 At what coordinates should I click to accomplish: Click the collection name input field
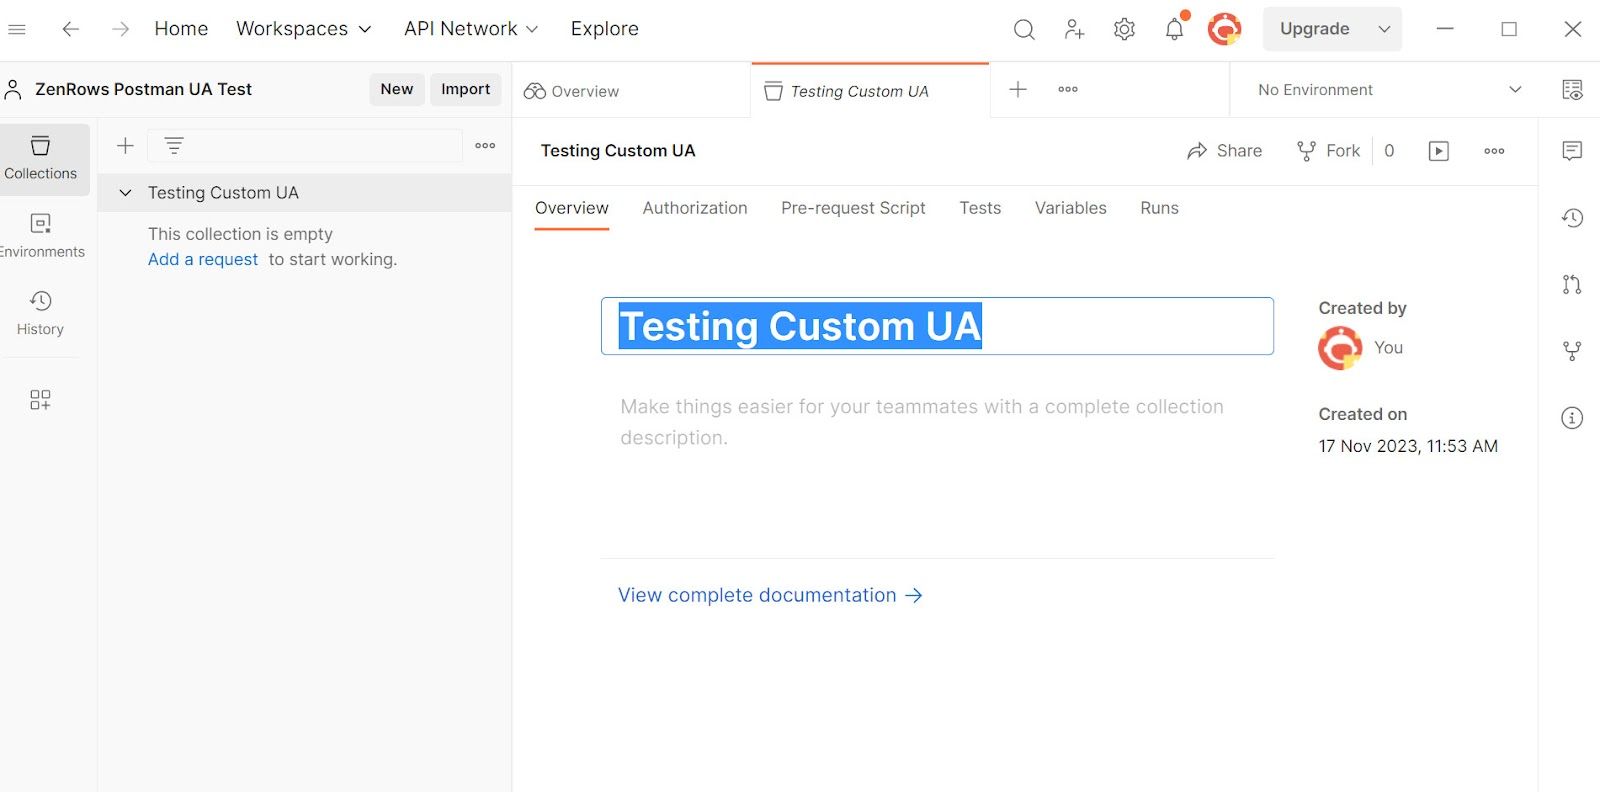937,326
